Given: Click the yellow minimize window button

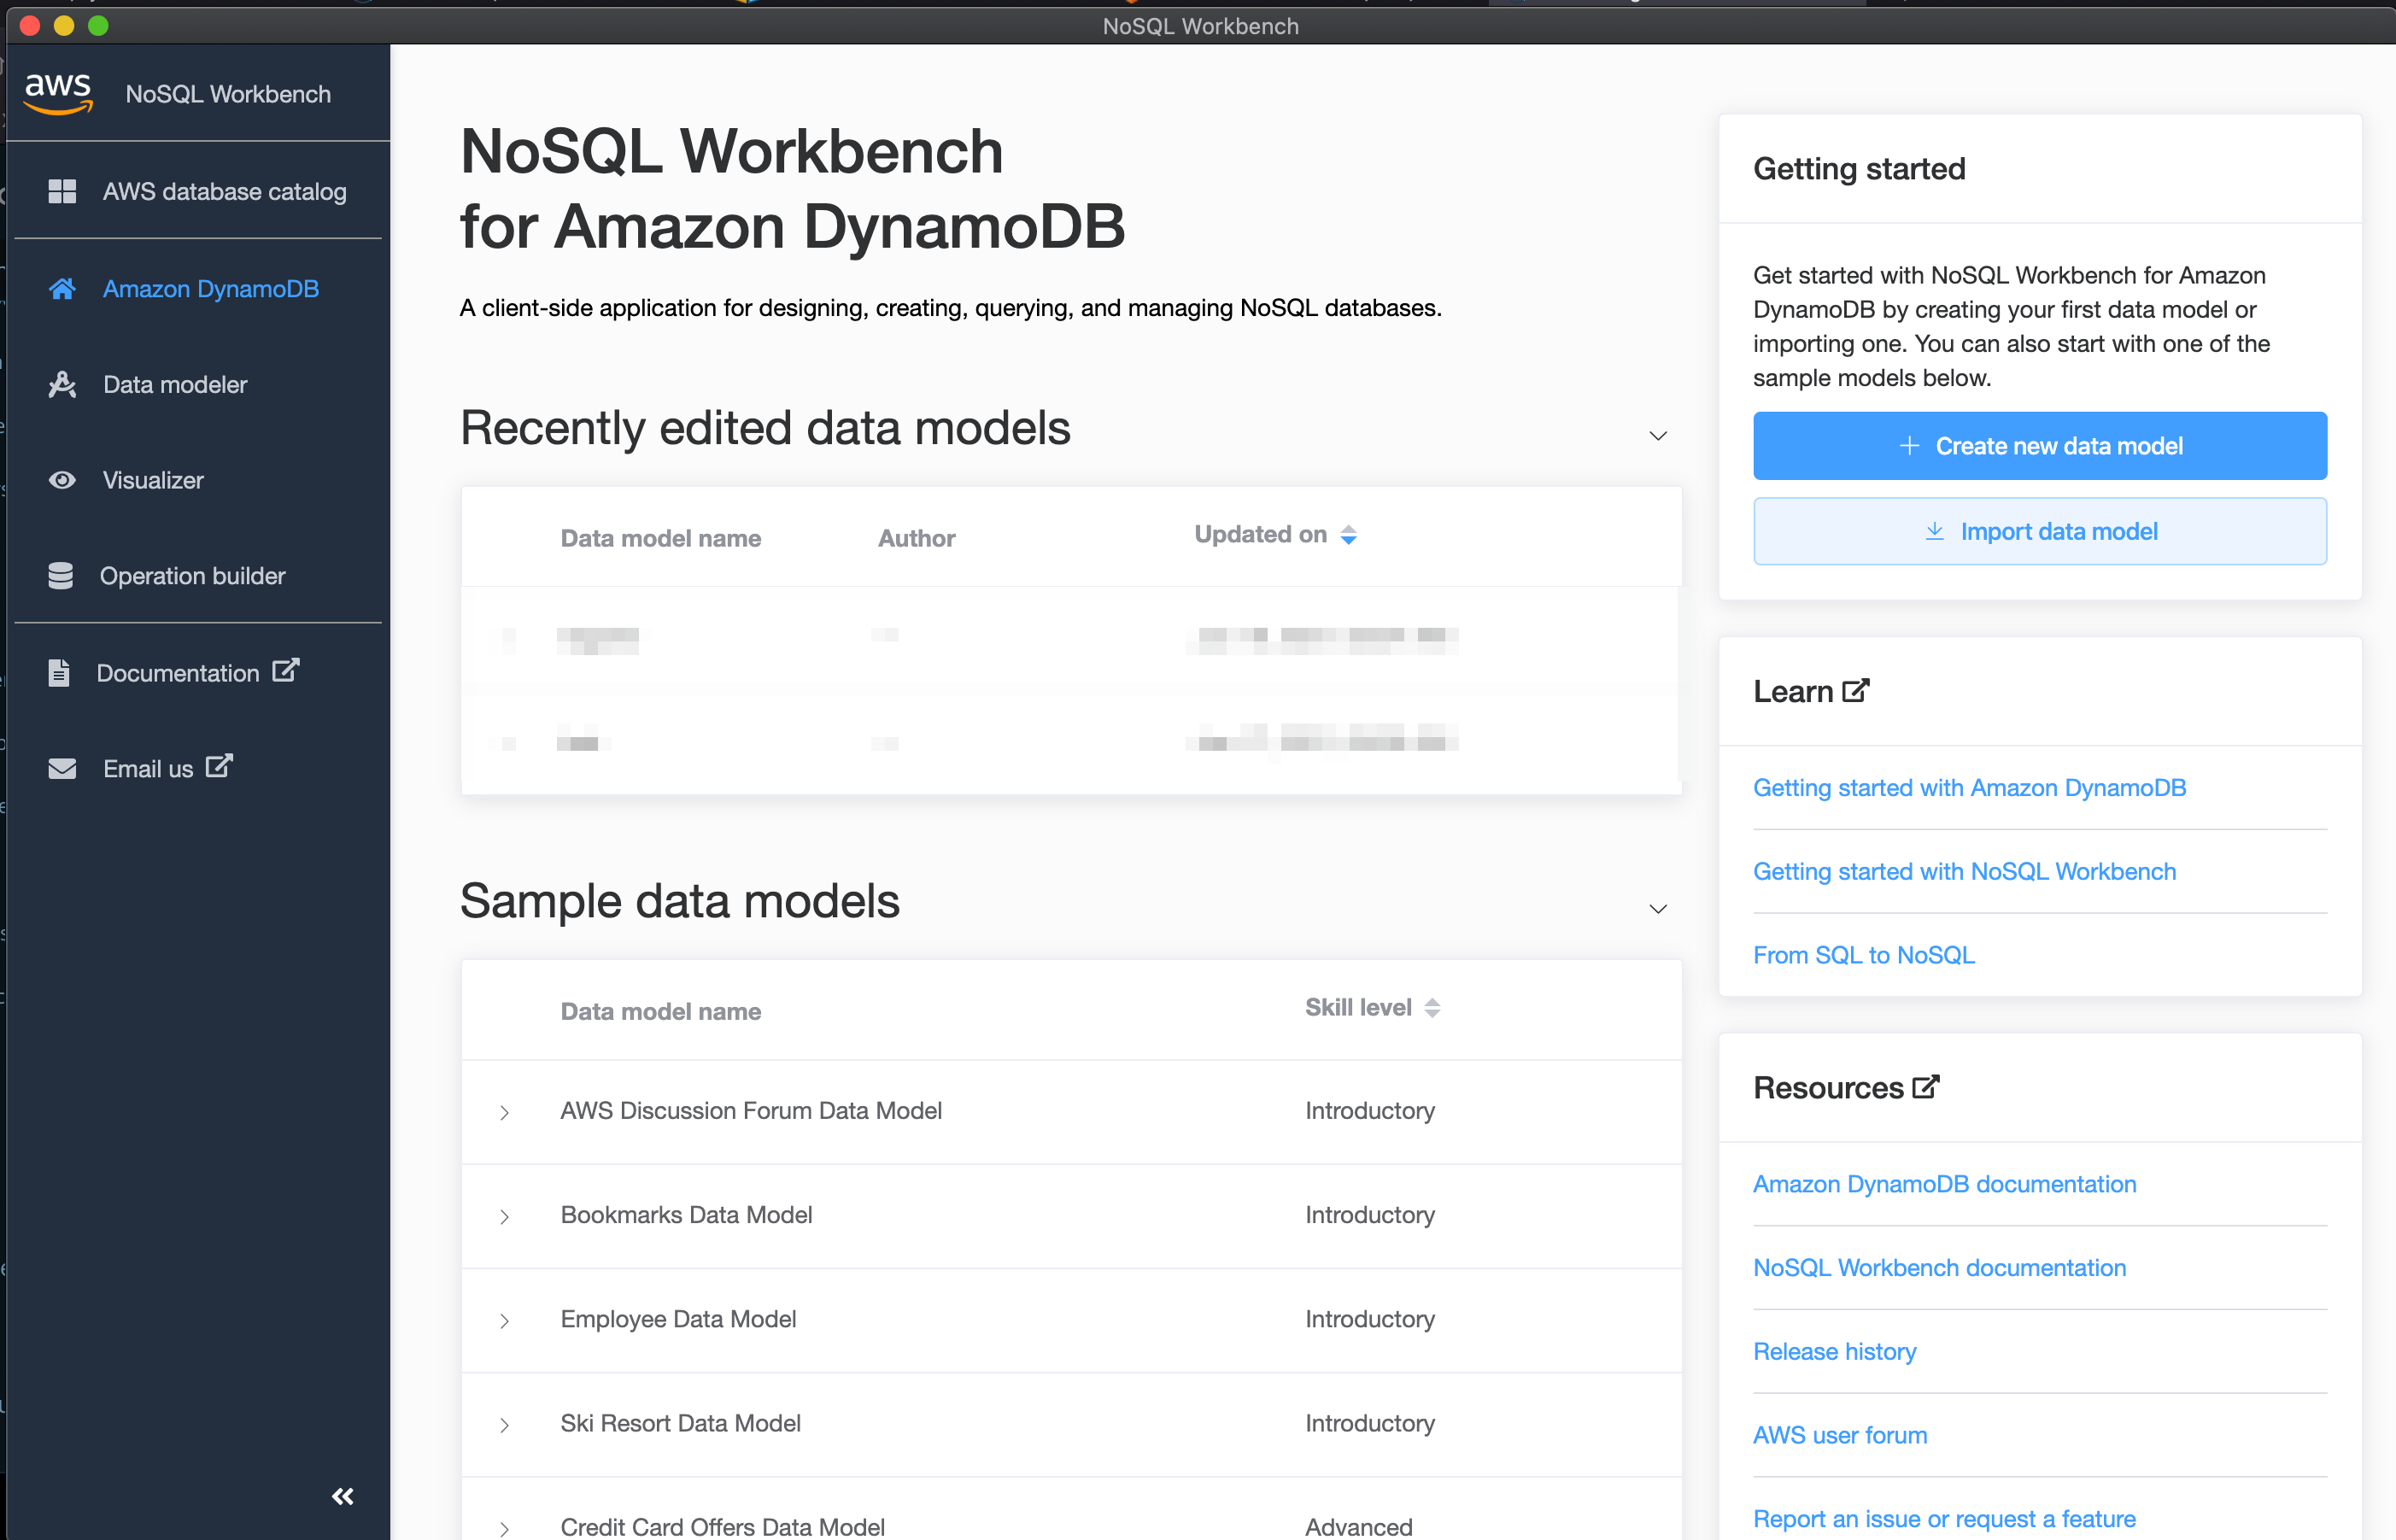Looking at the screenshot, I should [x=63, y=26].
